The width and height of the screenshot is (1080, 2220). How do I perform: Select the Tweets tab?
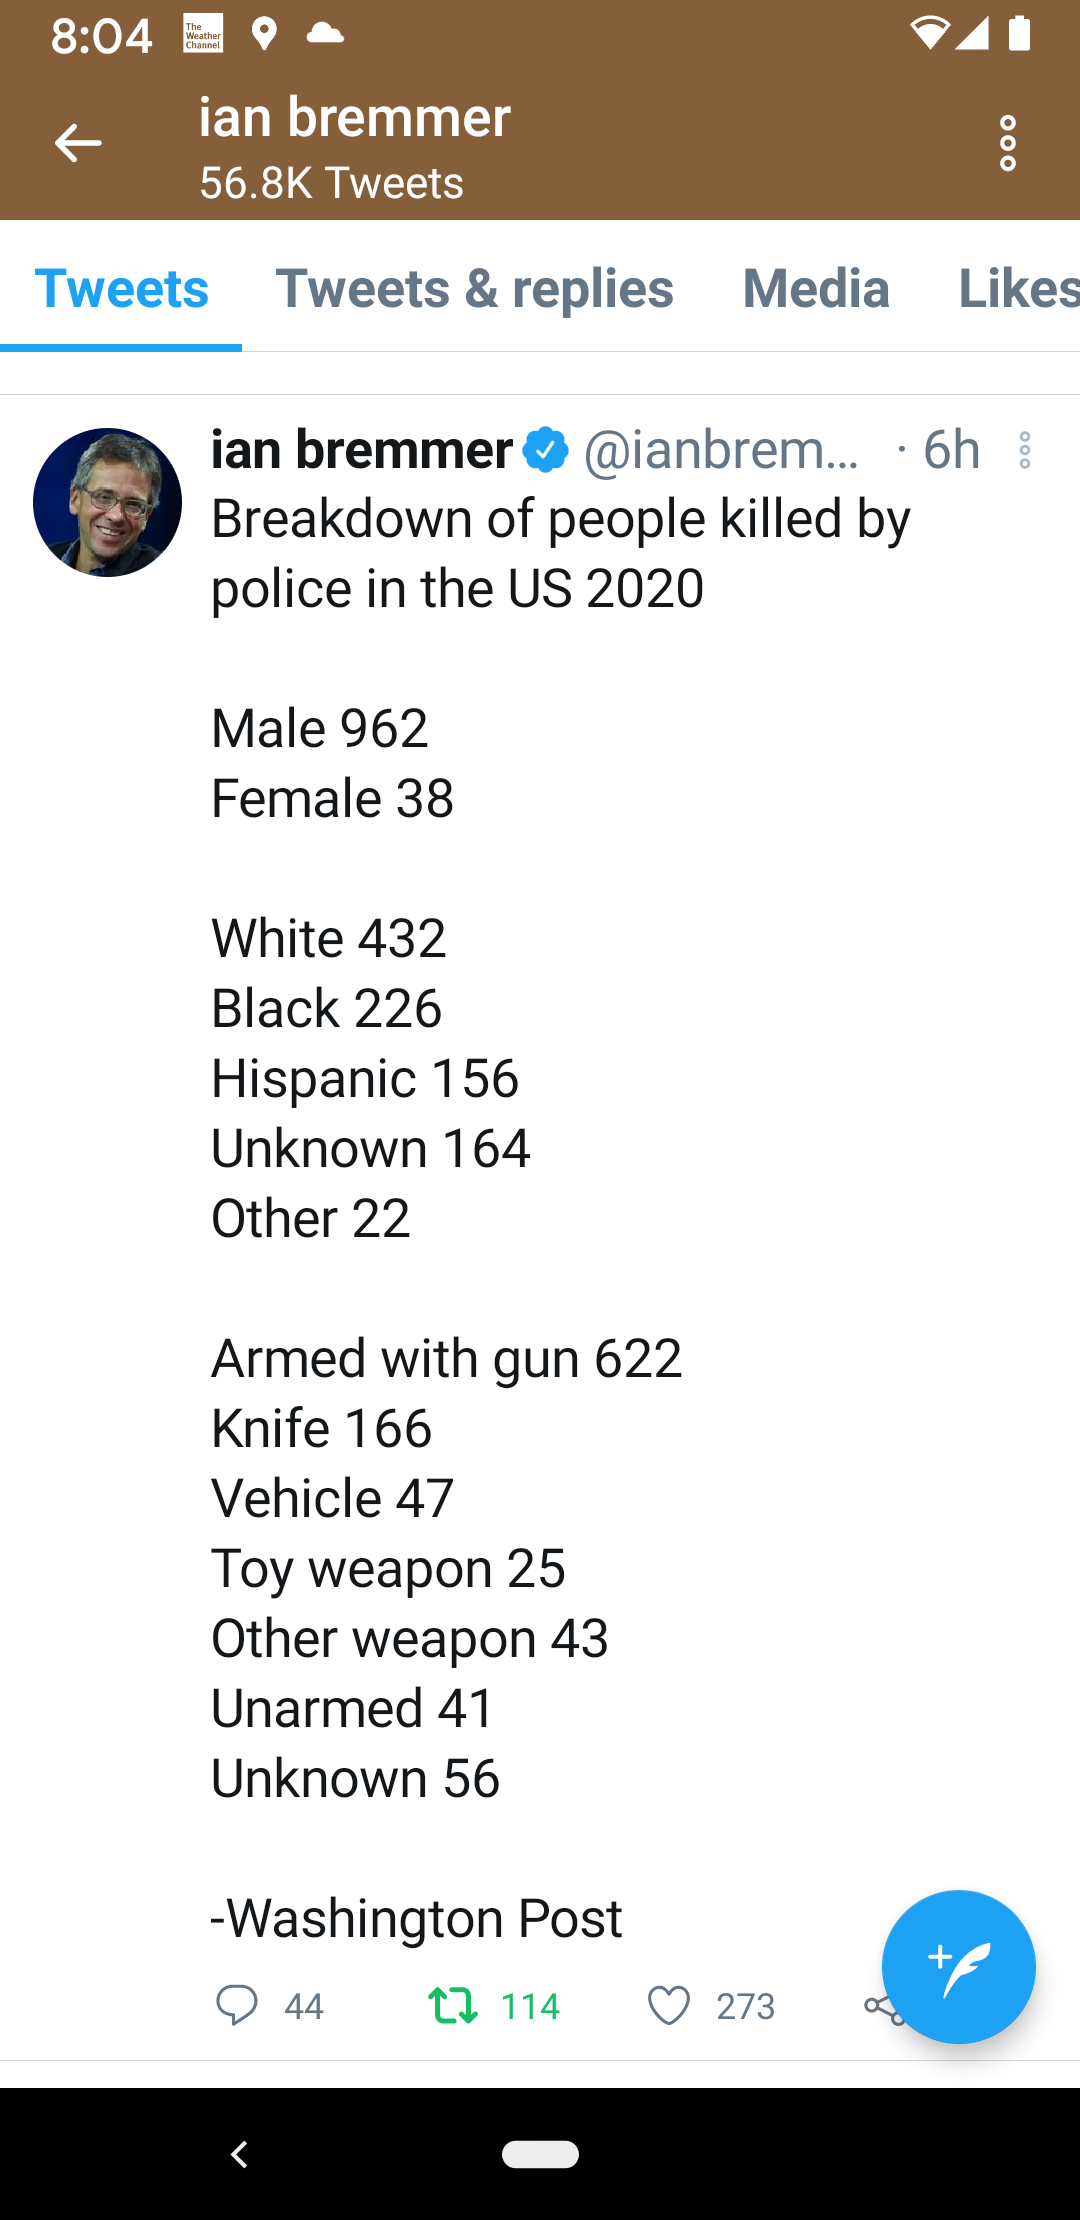pos(121,289)
